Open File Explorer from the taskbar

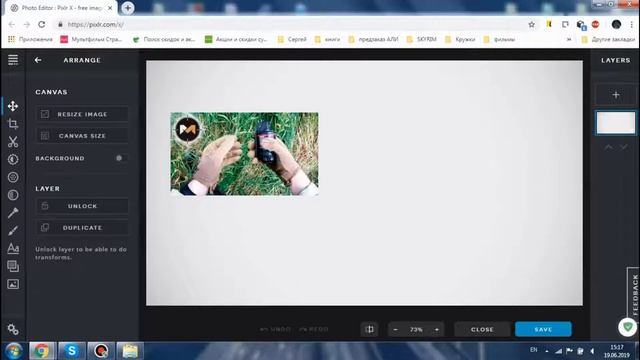pyautogui.click(x=130, y=351)
